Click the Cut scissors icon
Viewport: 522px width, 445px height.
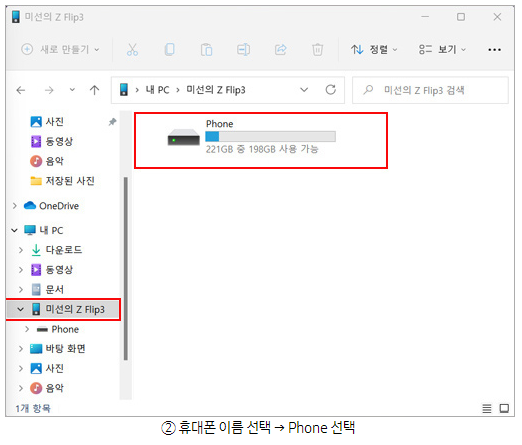point(132,50)
